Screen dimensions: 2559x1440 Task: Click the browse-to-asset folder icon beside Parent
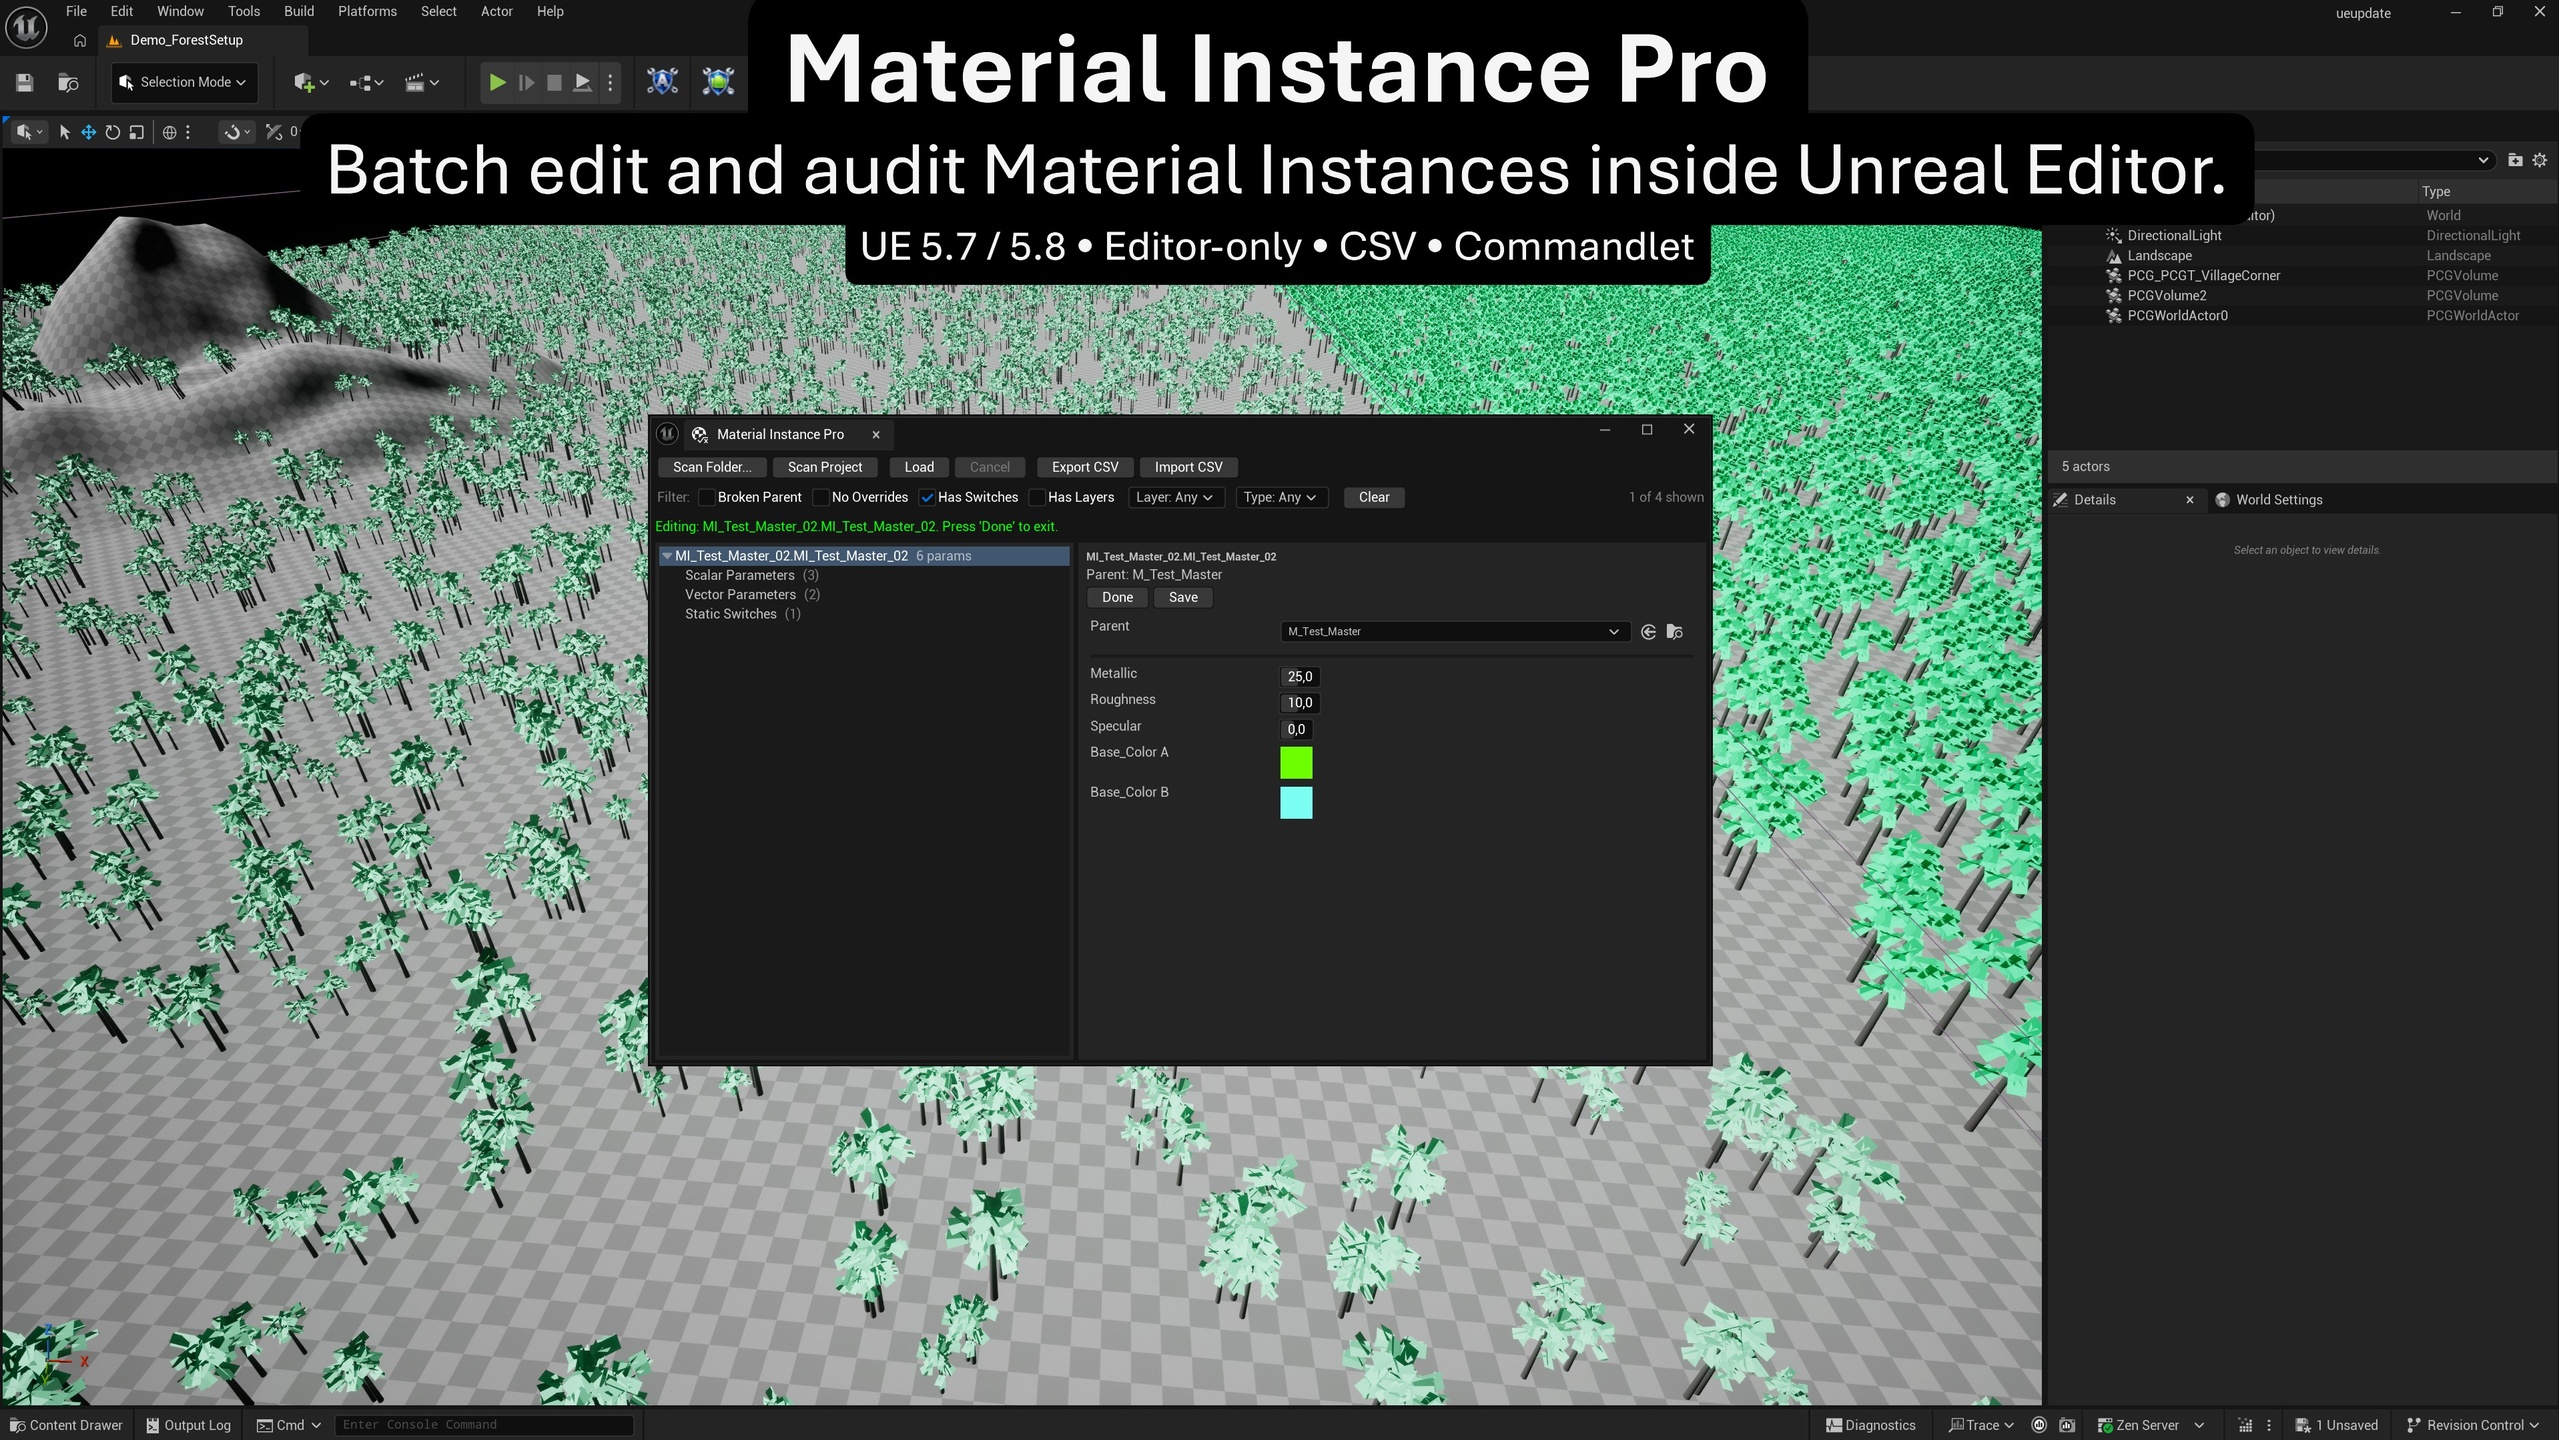pos(1675,632)
